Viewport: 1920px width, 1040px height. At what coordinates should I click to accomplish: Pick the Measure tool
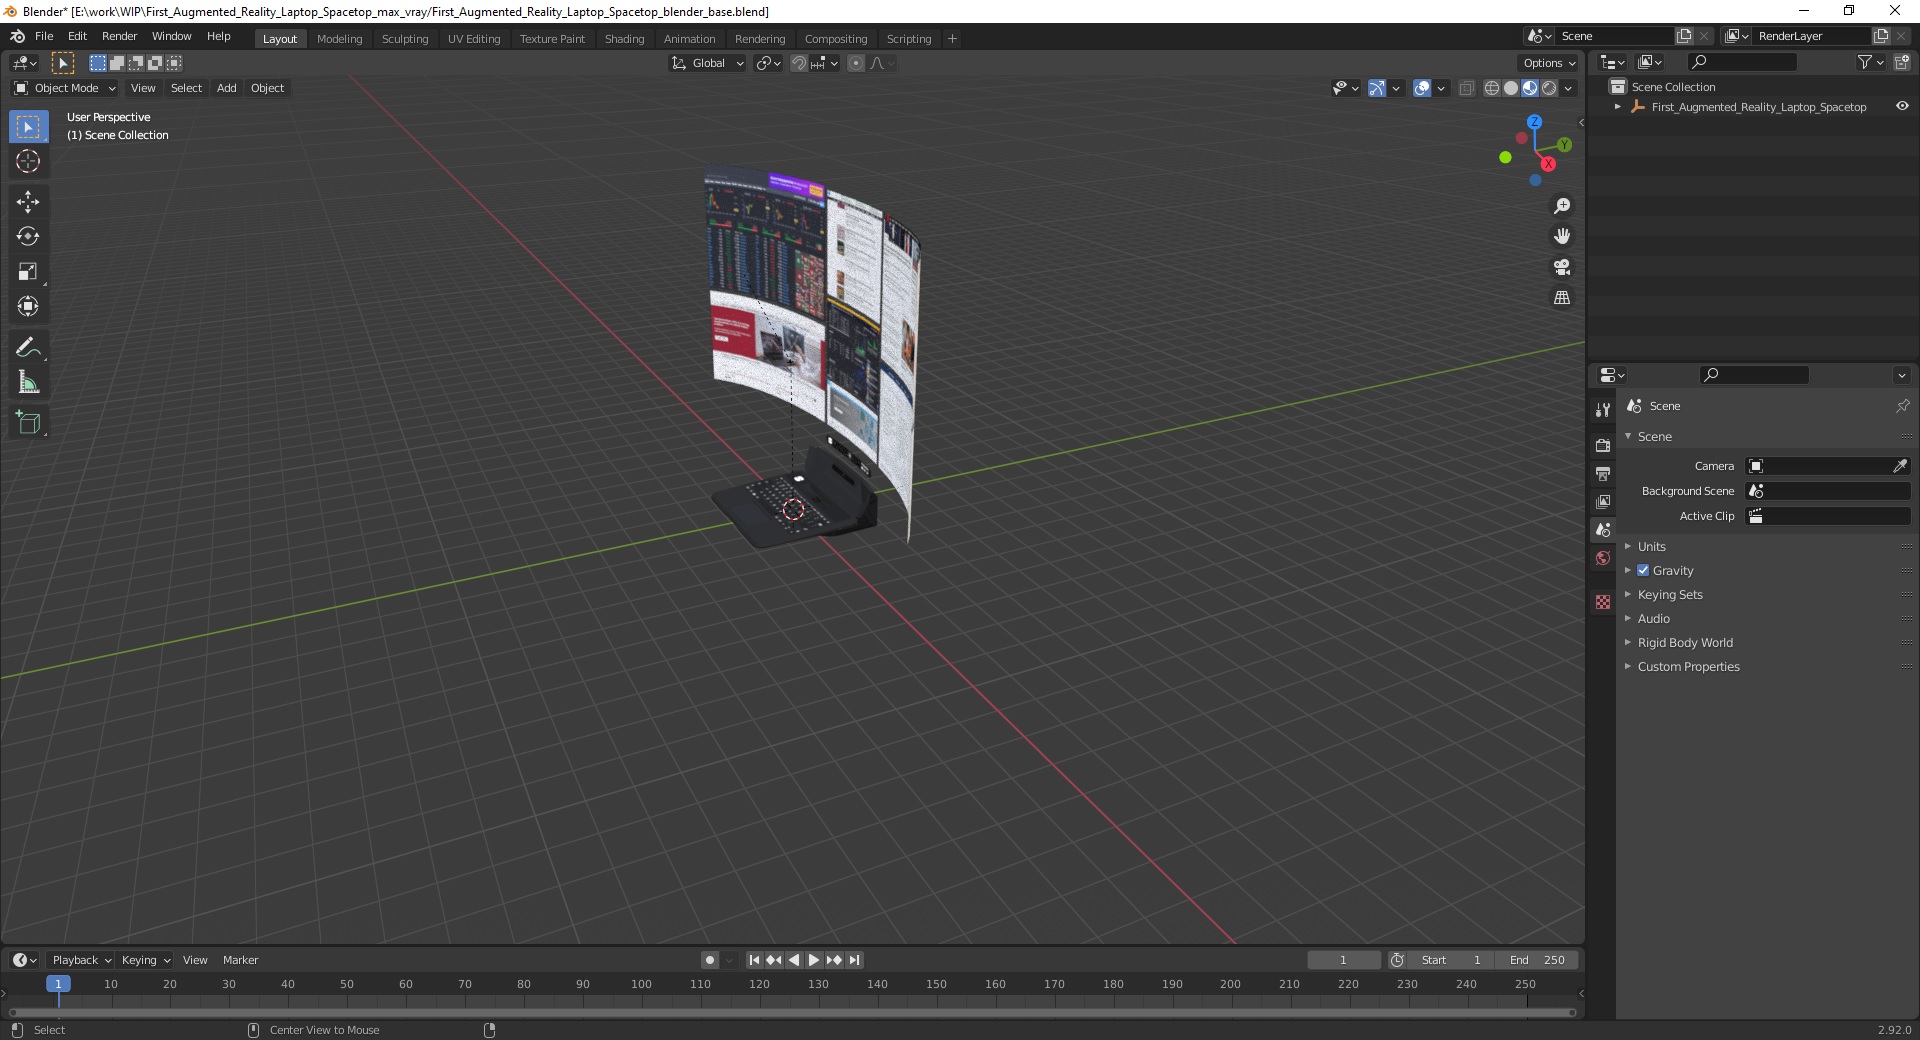28,382
